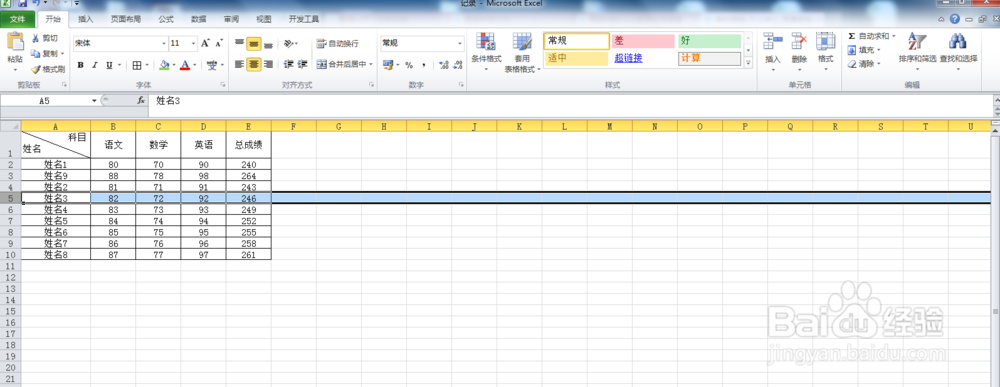Apply the Good (好) cell style
The width and height of the screenshot is (1000, 387).
point(709,41)
